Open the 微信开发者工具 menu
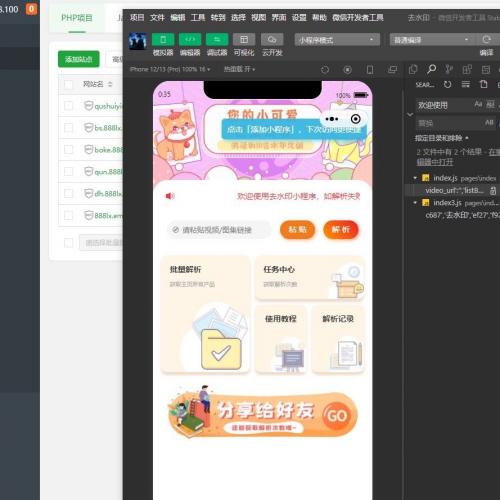This screenshot has height=500, width=500. click(x=358, y=17)
